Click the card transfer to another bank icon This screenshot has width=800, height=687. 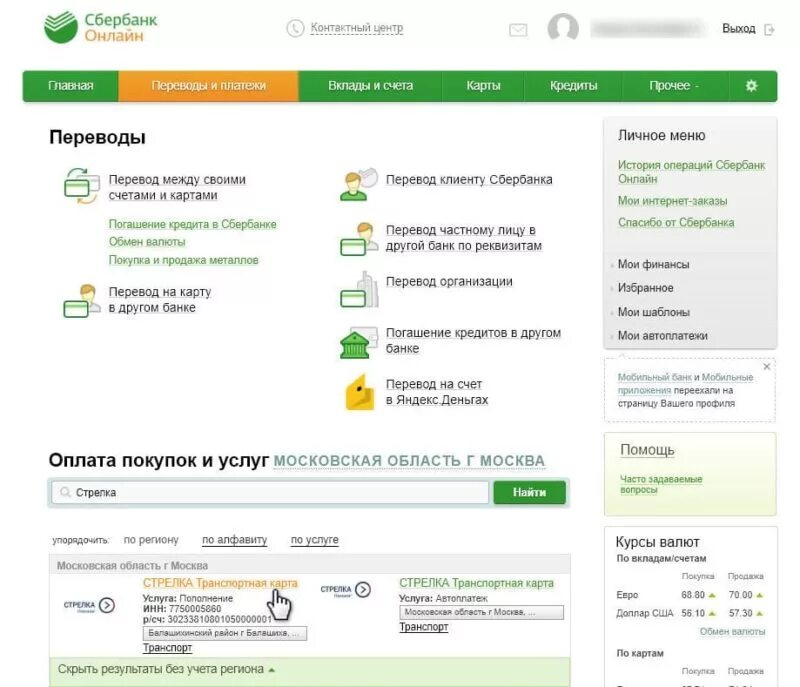[x=82, y=301]
